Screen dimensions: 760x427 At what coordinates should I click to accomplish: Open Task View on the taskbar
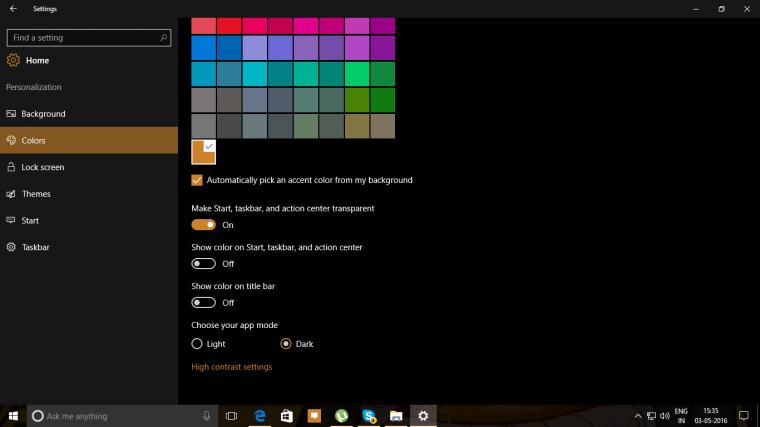click(231, 416)
